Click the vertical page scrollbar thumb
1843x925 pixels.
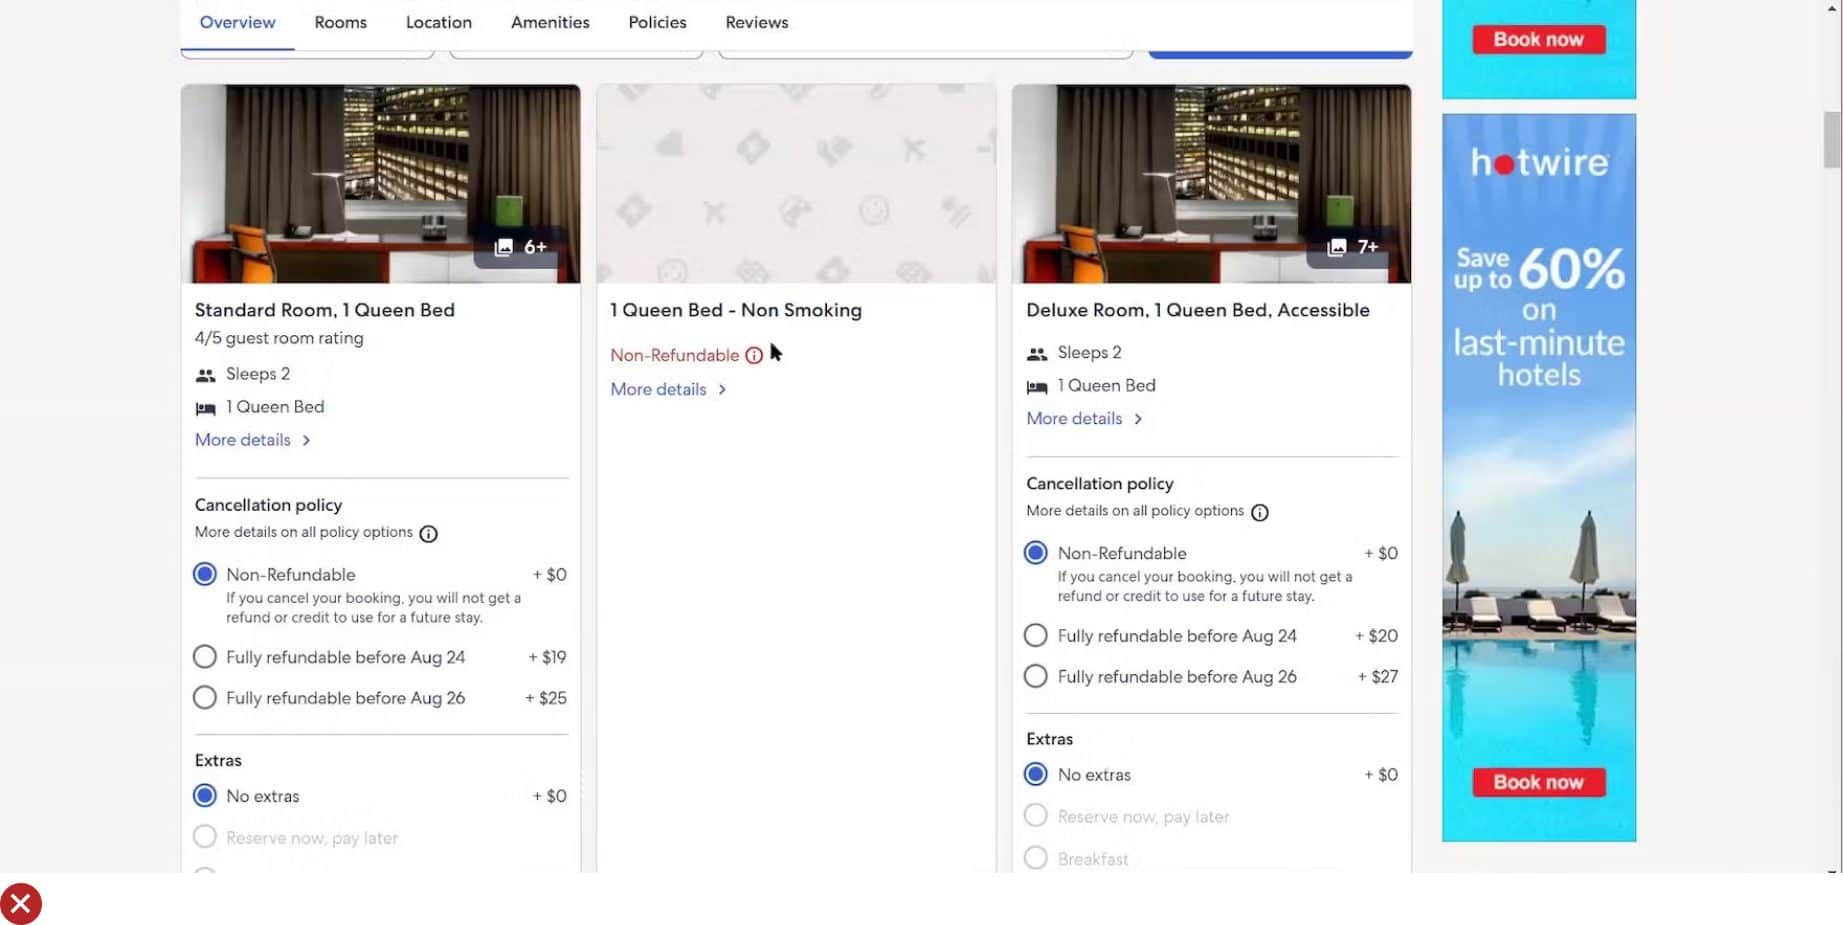click(1832, 140)
